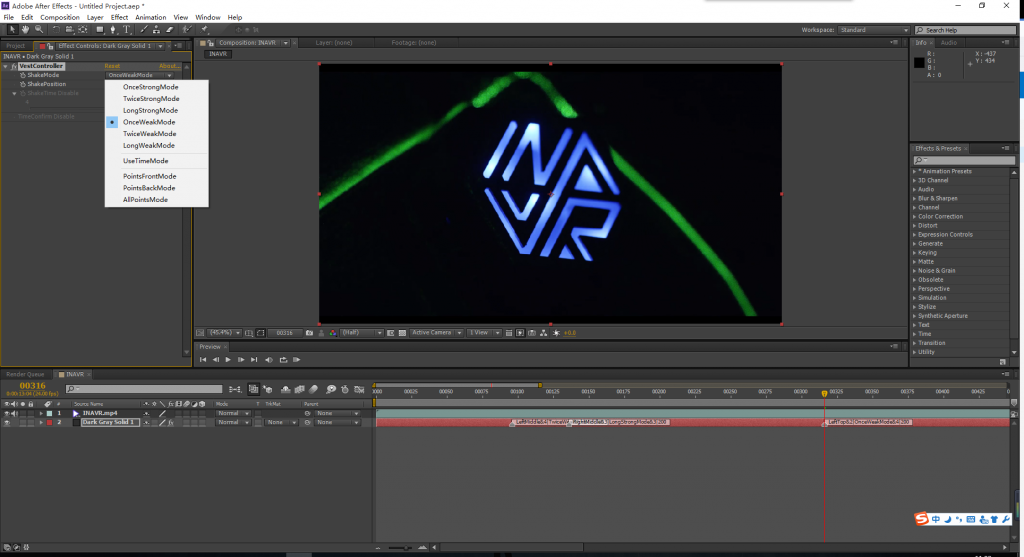Hide Dark Gray Solid 1 layer eye
This screenshot has height=557, width=1024.
click(x=7, y=422)
